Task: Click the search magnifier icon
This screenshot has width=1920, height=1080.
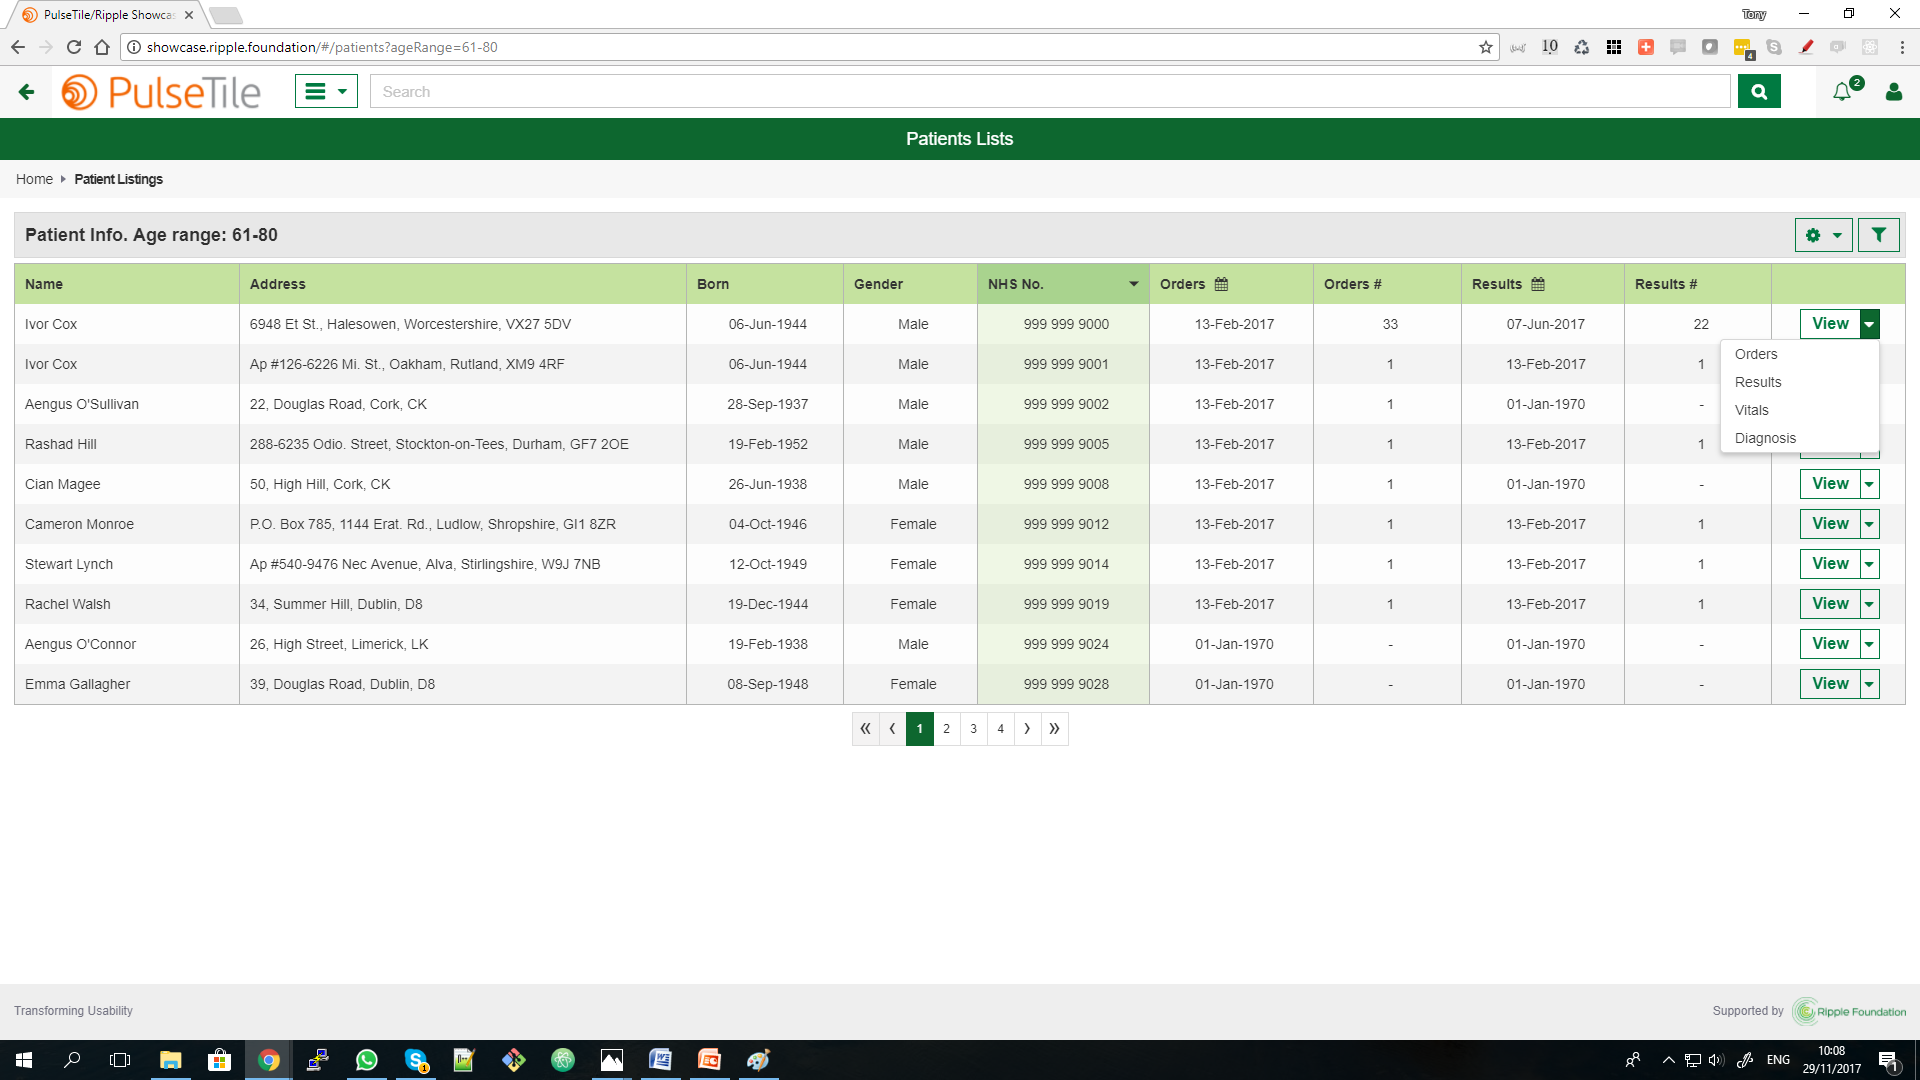Action: coord(1759,91)
